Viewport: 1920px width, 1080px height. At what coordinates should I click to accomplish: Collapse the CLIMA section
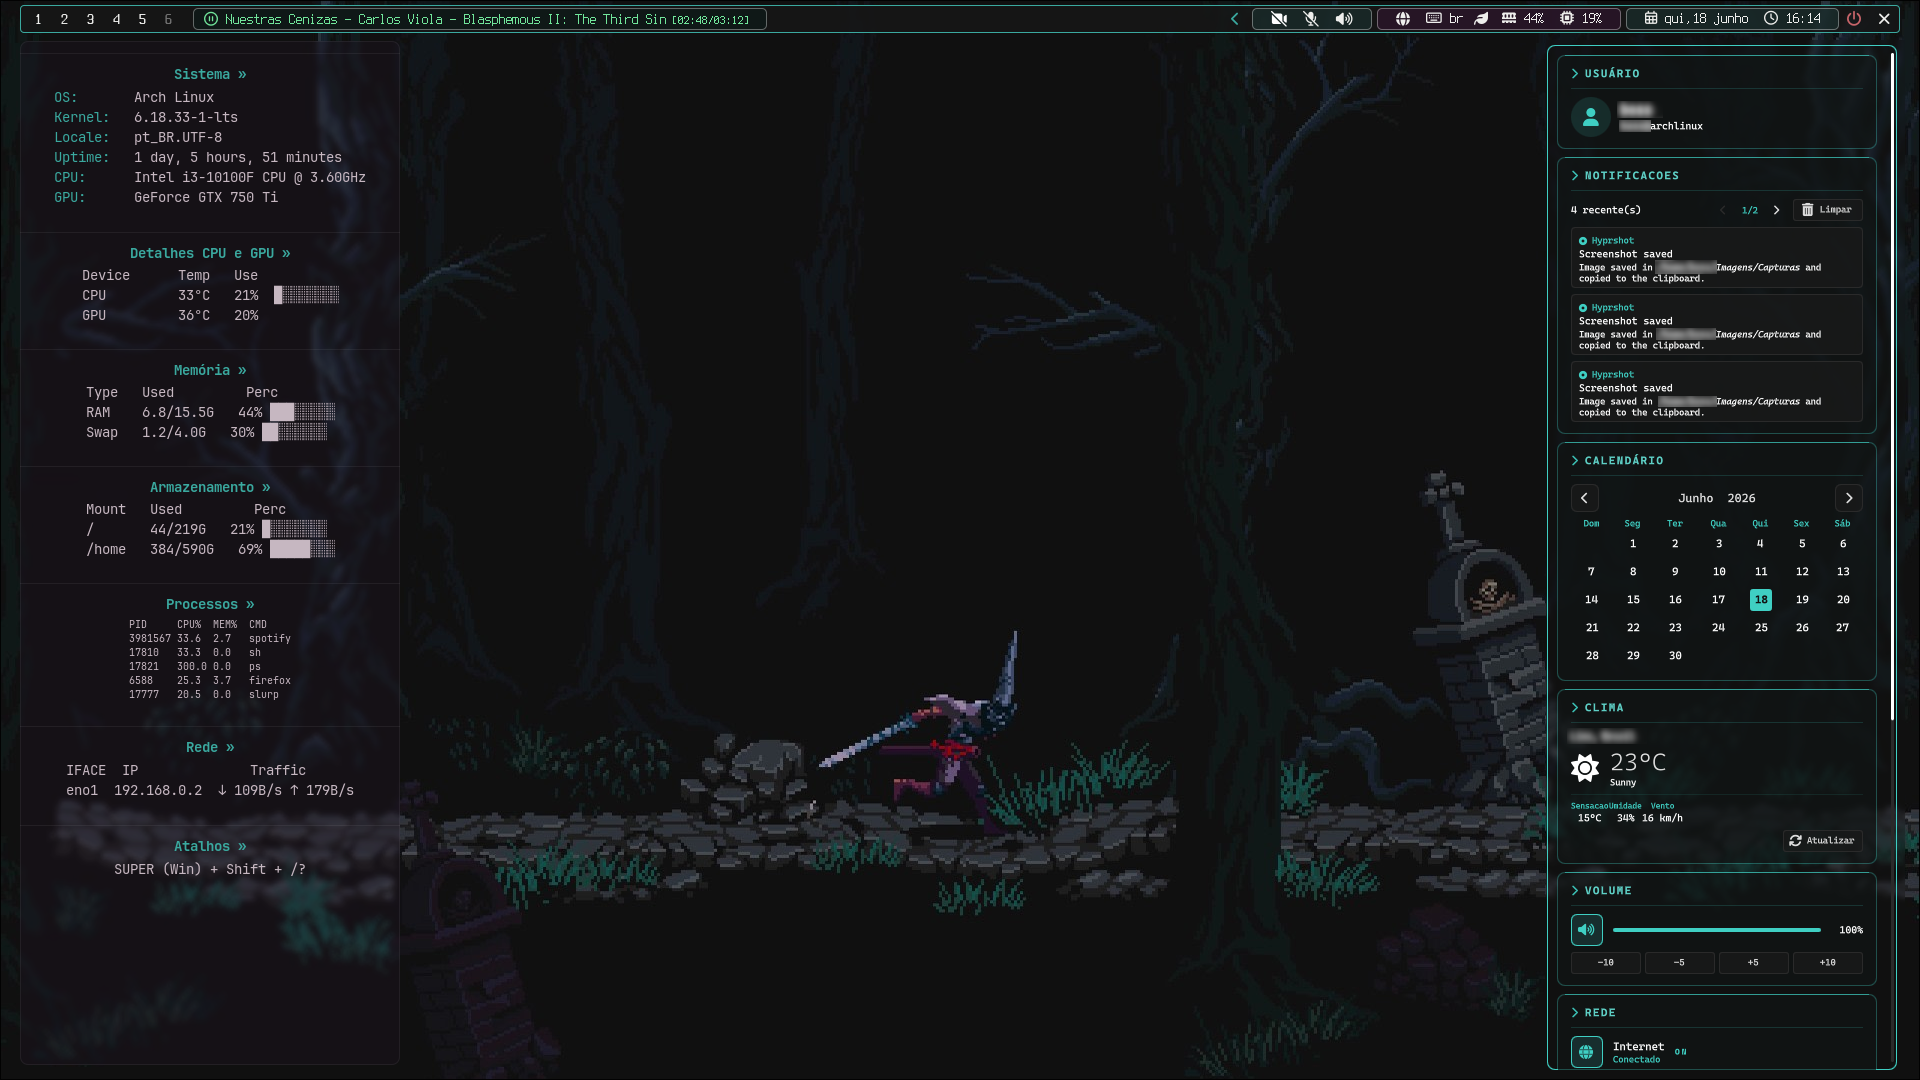point(1597,708)
